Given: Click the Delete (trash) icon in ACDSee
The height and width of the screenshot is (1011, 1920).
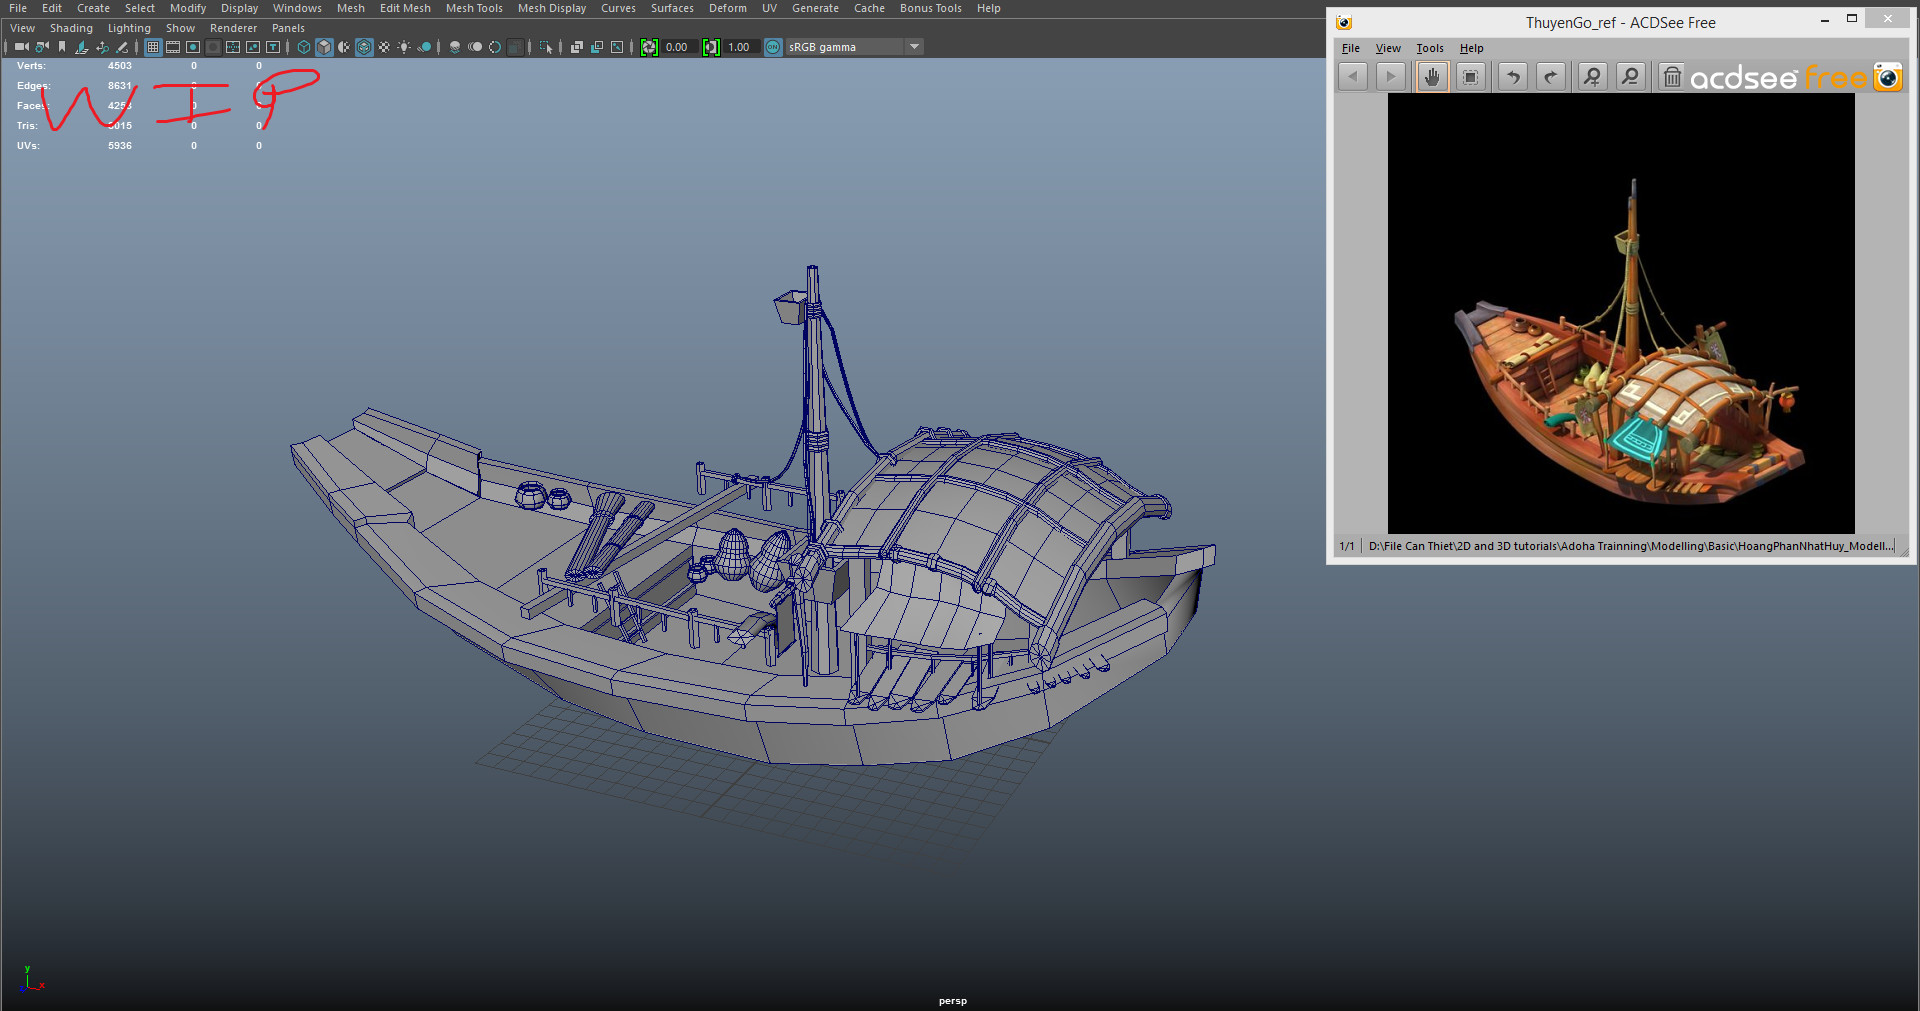Looking at the screenshot, I should (x=1672, y=76).
